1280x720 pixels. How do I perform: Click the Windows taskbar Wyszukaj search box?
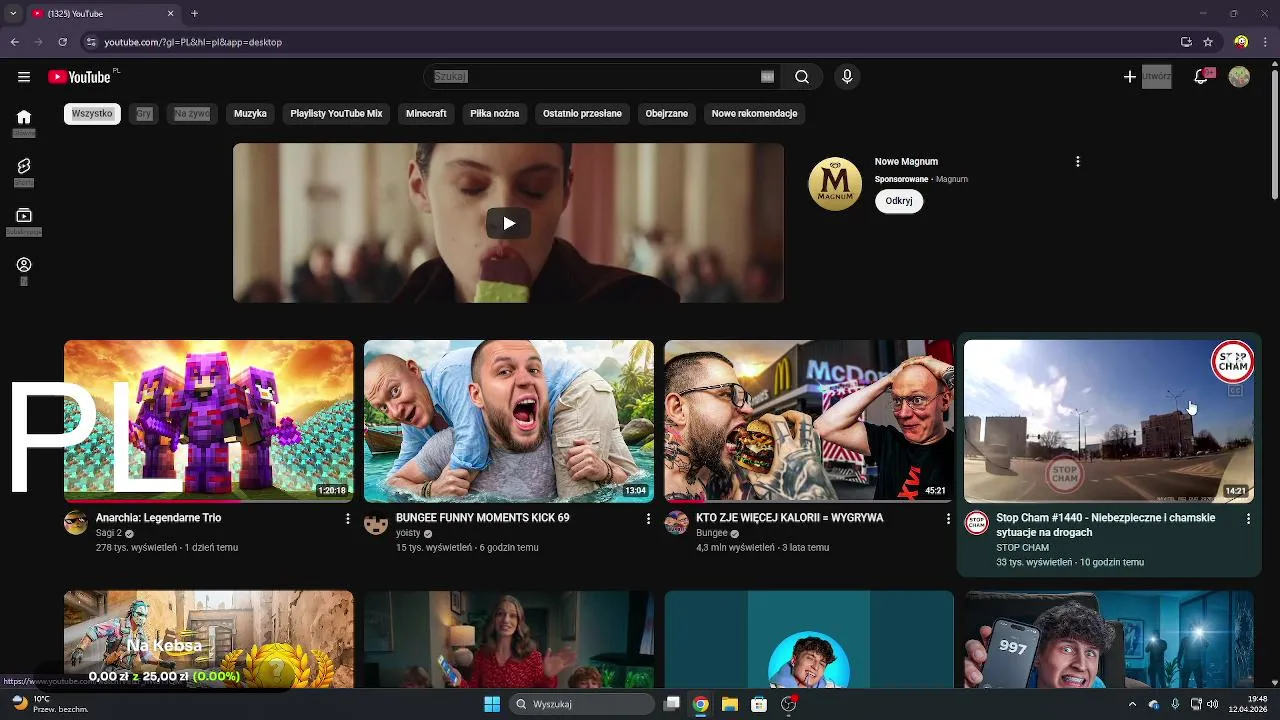pyautogui.click(x=582, y=704)
